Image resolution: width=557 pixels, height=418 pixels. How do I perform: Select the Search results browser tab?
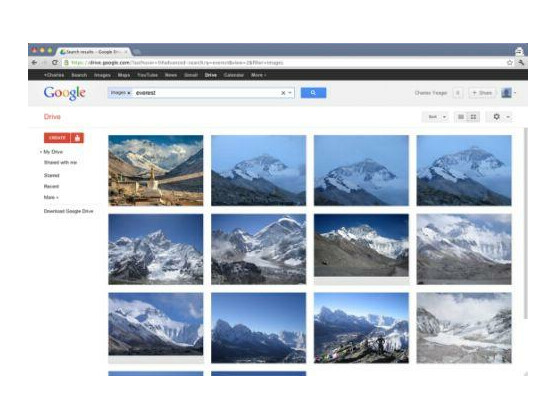[x=93, y=51]
